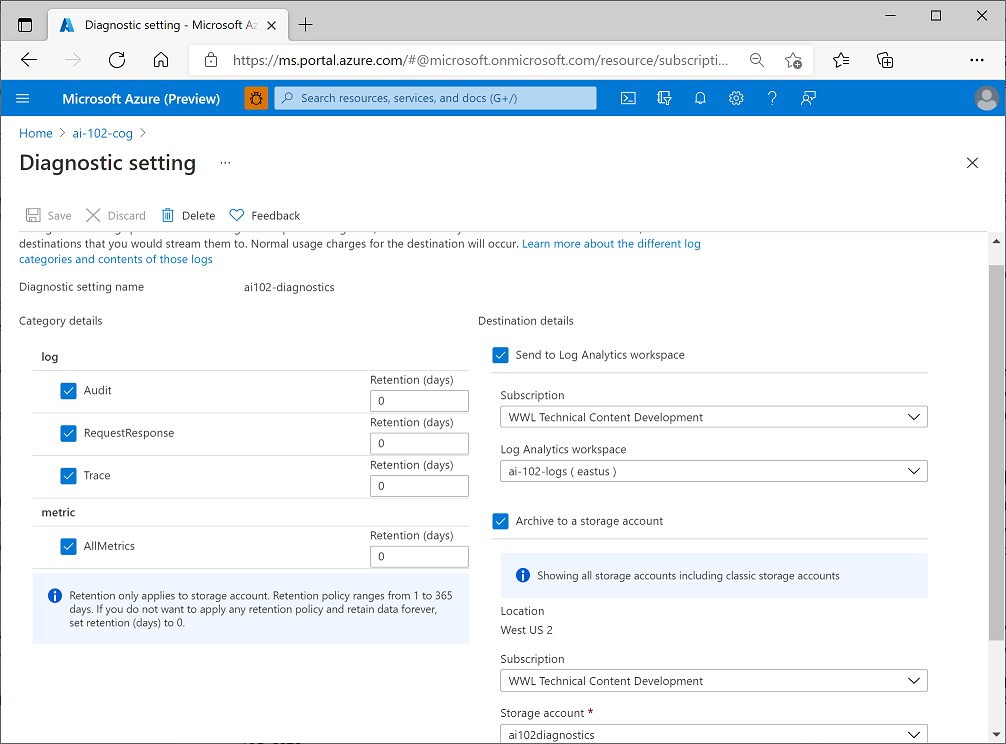This screenshot has width=1006, height=744.
Task: Click the Azure search resources box
Action: click(435, 98)
